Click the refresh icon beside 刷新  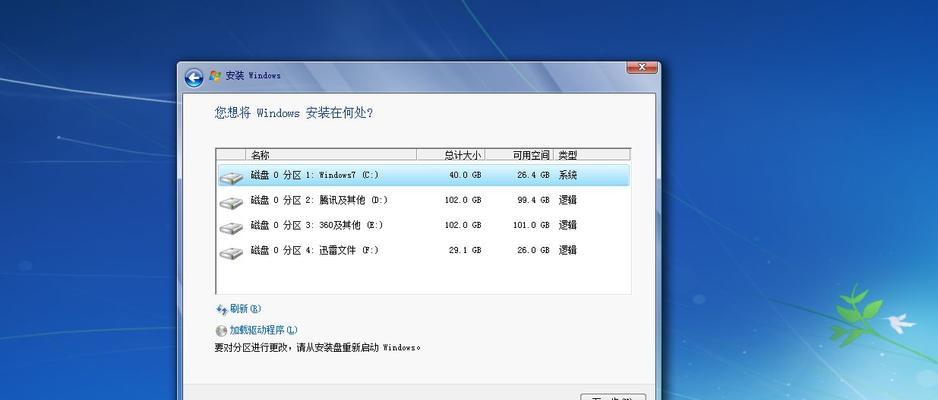tap(221, 309)
